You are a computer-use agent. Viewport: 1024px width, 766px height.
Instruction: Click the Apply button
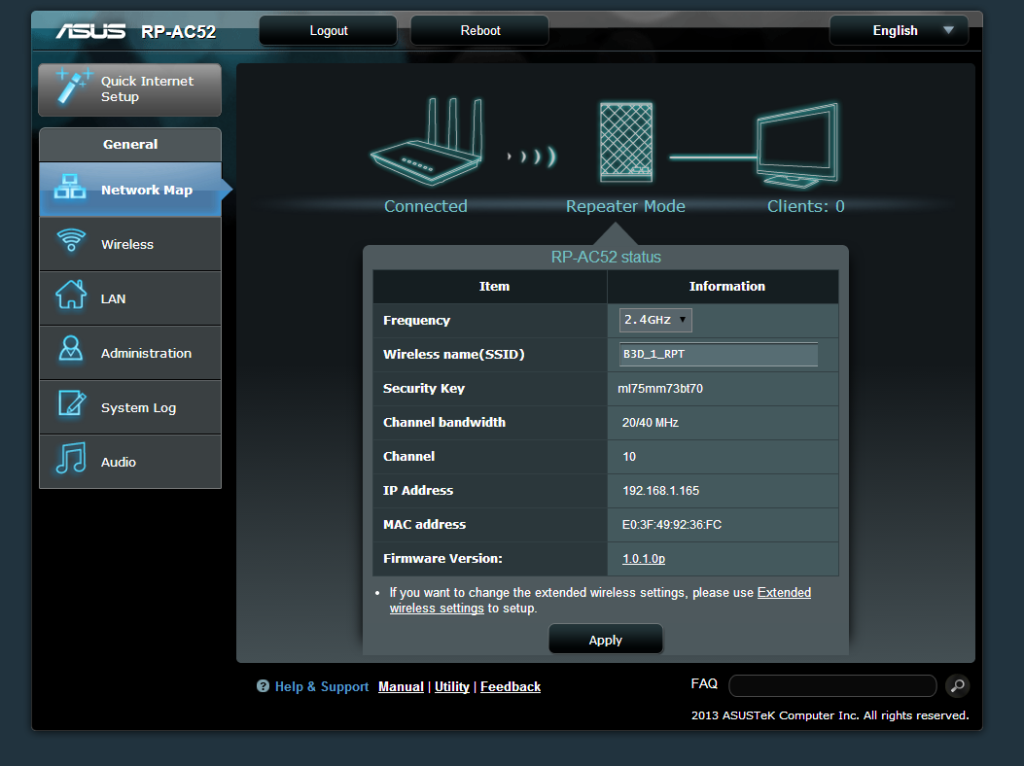tap(605, 639)
